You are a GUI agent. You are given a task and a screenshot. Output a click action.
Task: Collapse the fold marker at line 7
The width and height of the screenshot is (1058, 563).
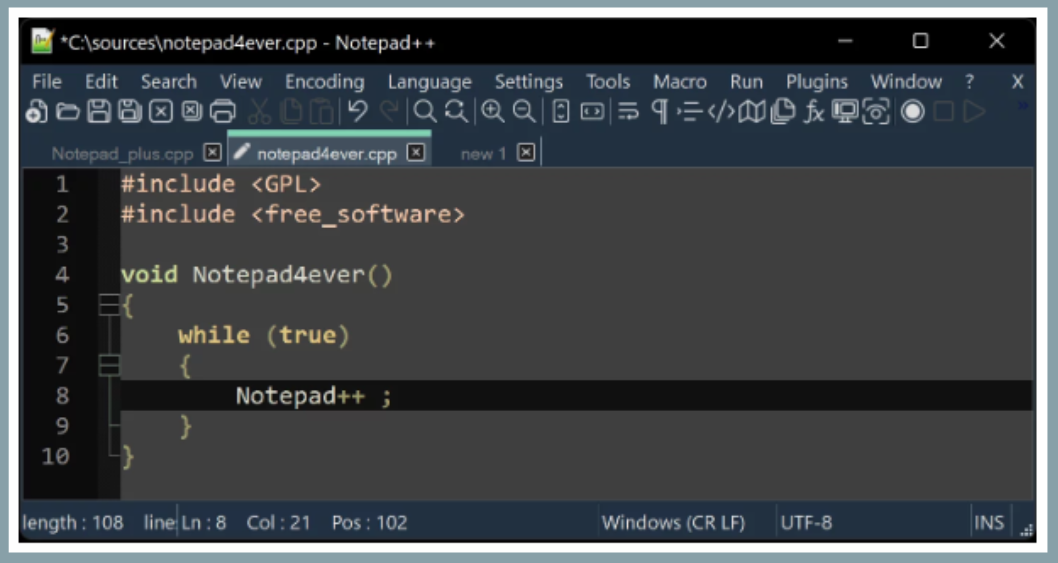coord(109,365)
